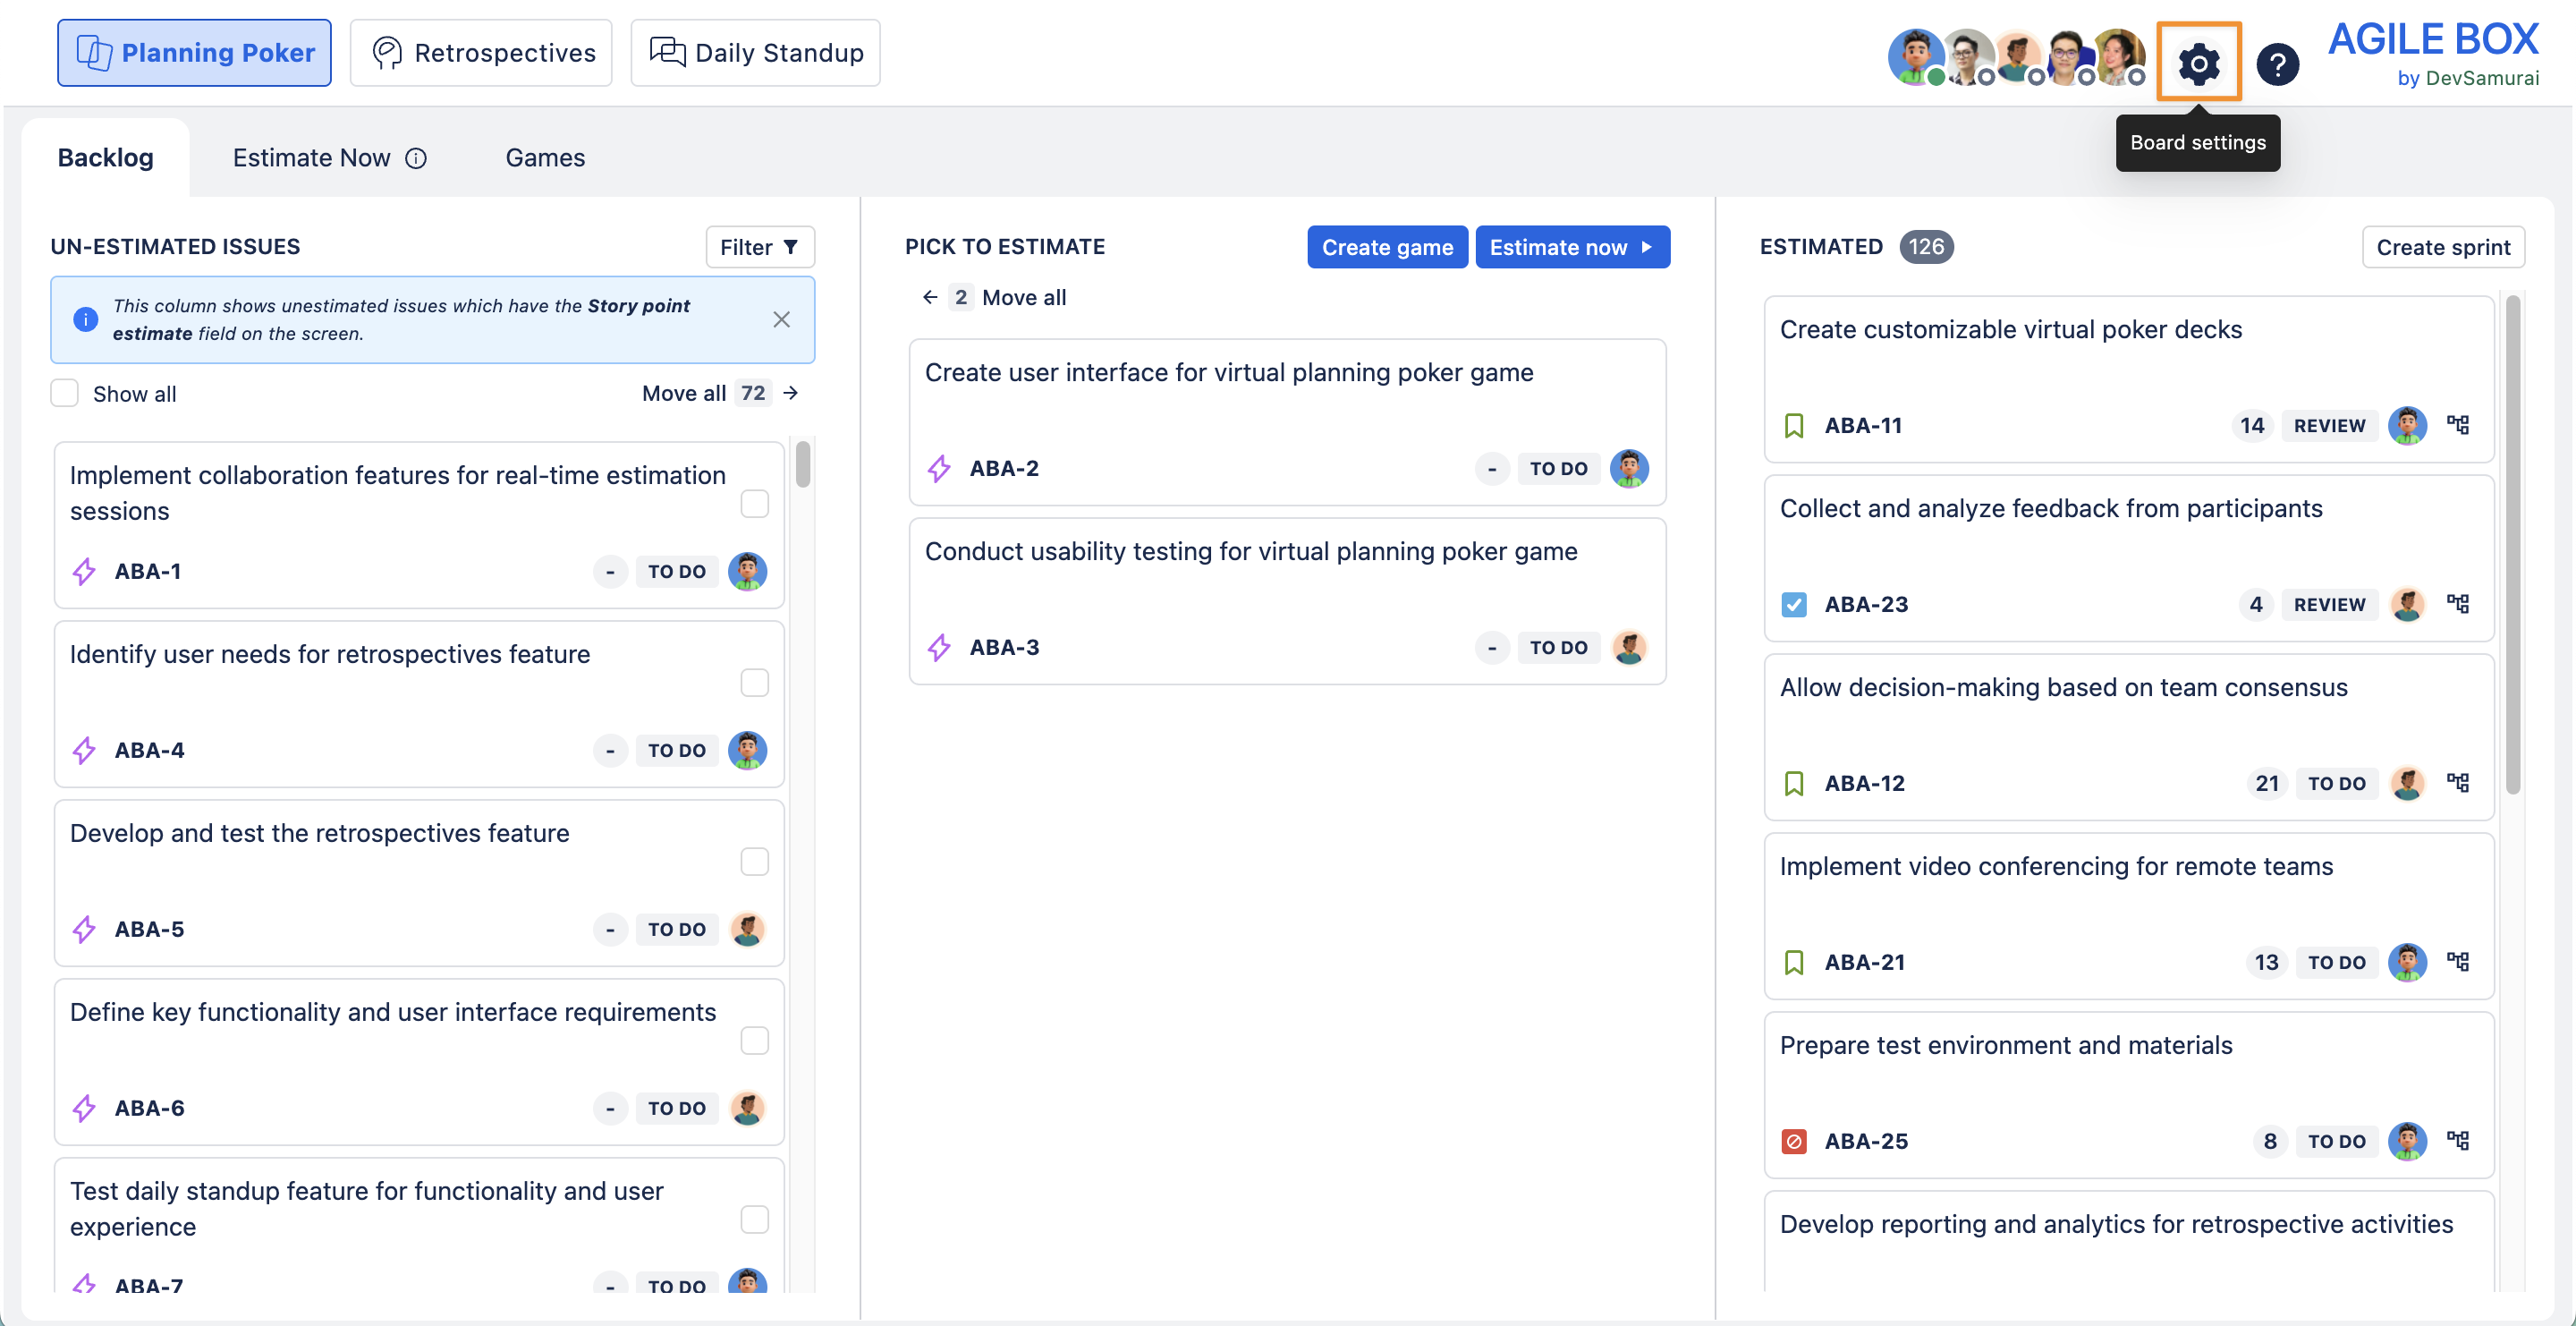Click the info icon beside Estimate Now
The height and width of the screenshot is (1326, 2576).
pos(416,158)
